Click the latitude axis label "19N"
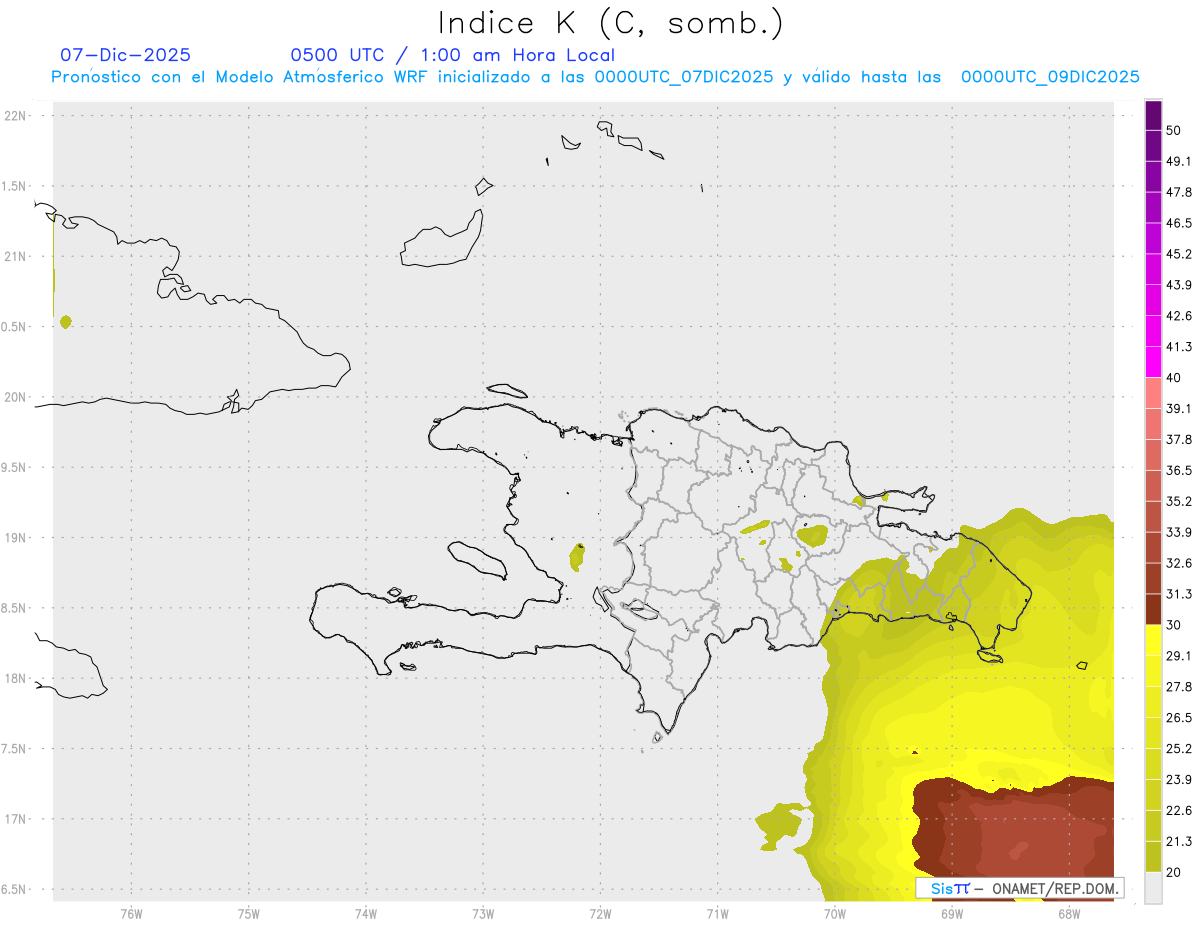Viewport: 1200px width, 927px height. [x=15, y=538]
